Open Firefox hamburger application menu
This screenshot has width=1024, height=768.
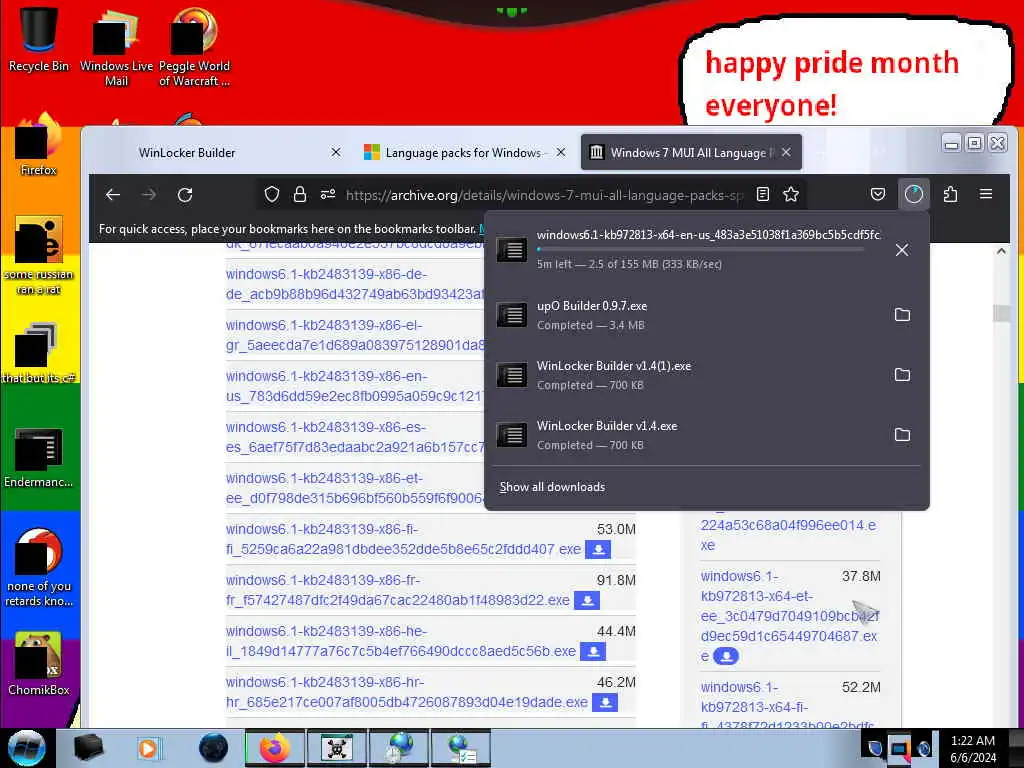[x=986, y=195]
